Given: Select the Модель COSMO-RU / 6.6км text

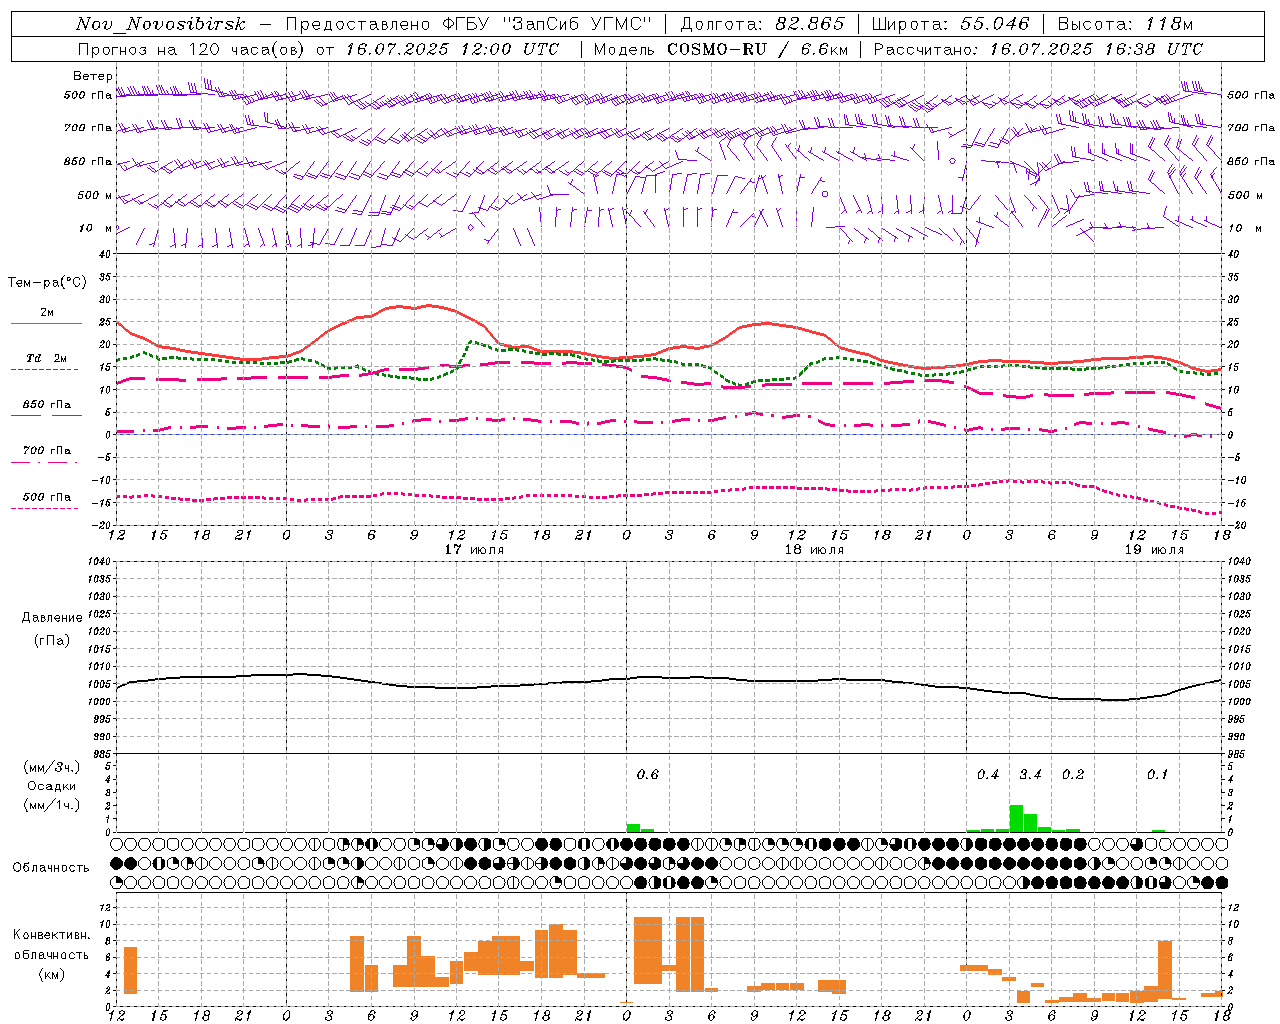Looking at the screenshot, I should (721, 49).
